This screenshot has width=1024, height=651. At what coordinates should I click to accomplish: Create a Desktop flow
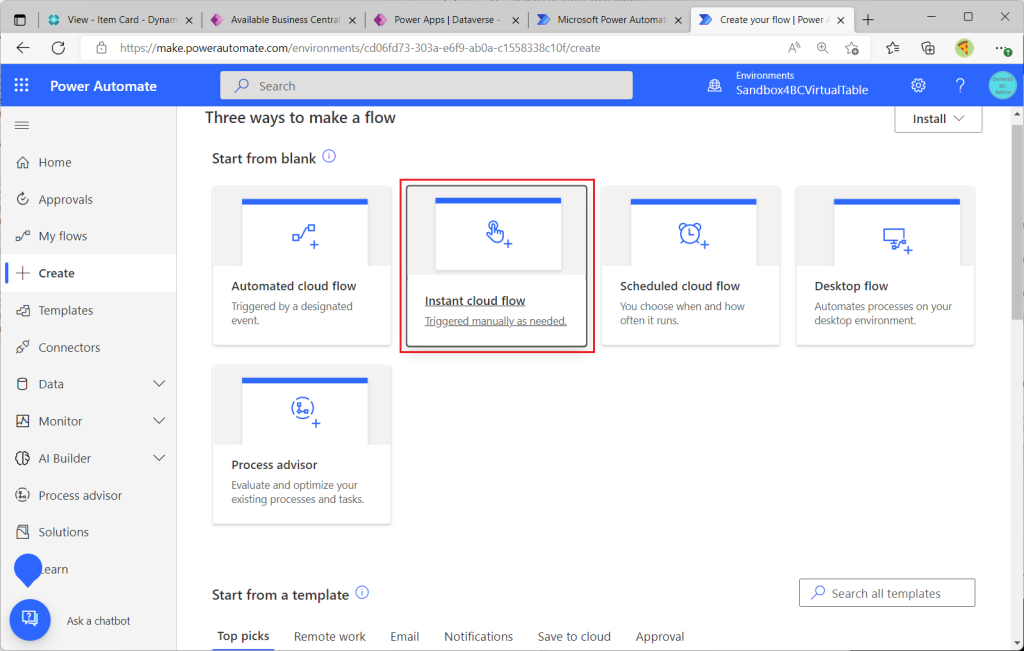[885, 266]
